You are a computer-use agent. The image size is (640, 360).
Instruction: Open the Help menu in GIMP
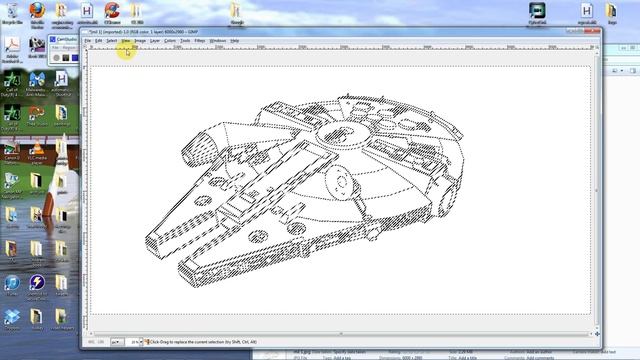[x=234, y=41]
